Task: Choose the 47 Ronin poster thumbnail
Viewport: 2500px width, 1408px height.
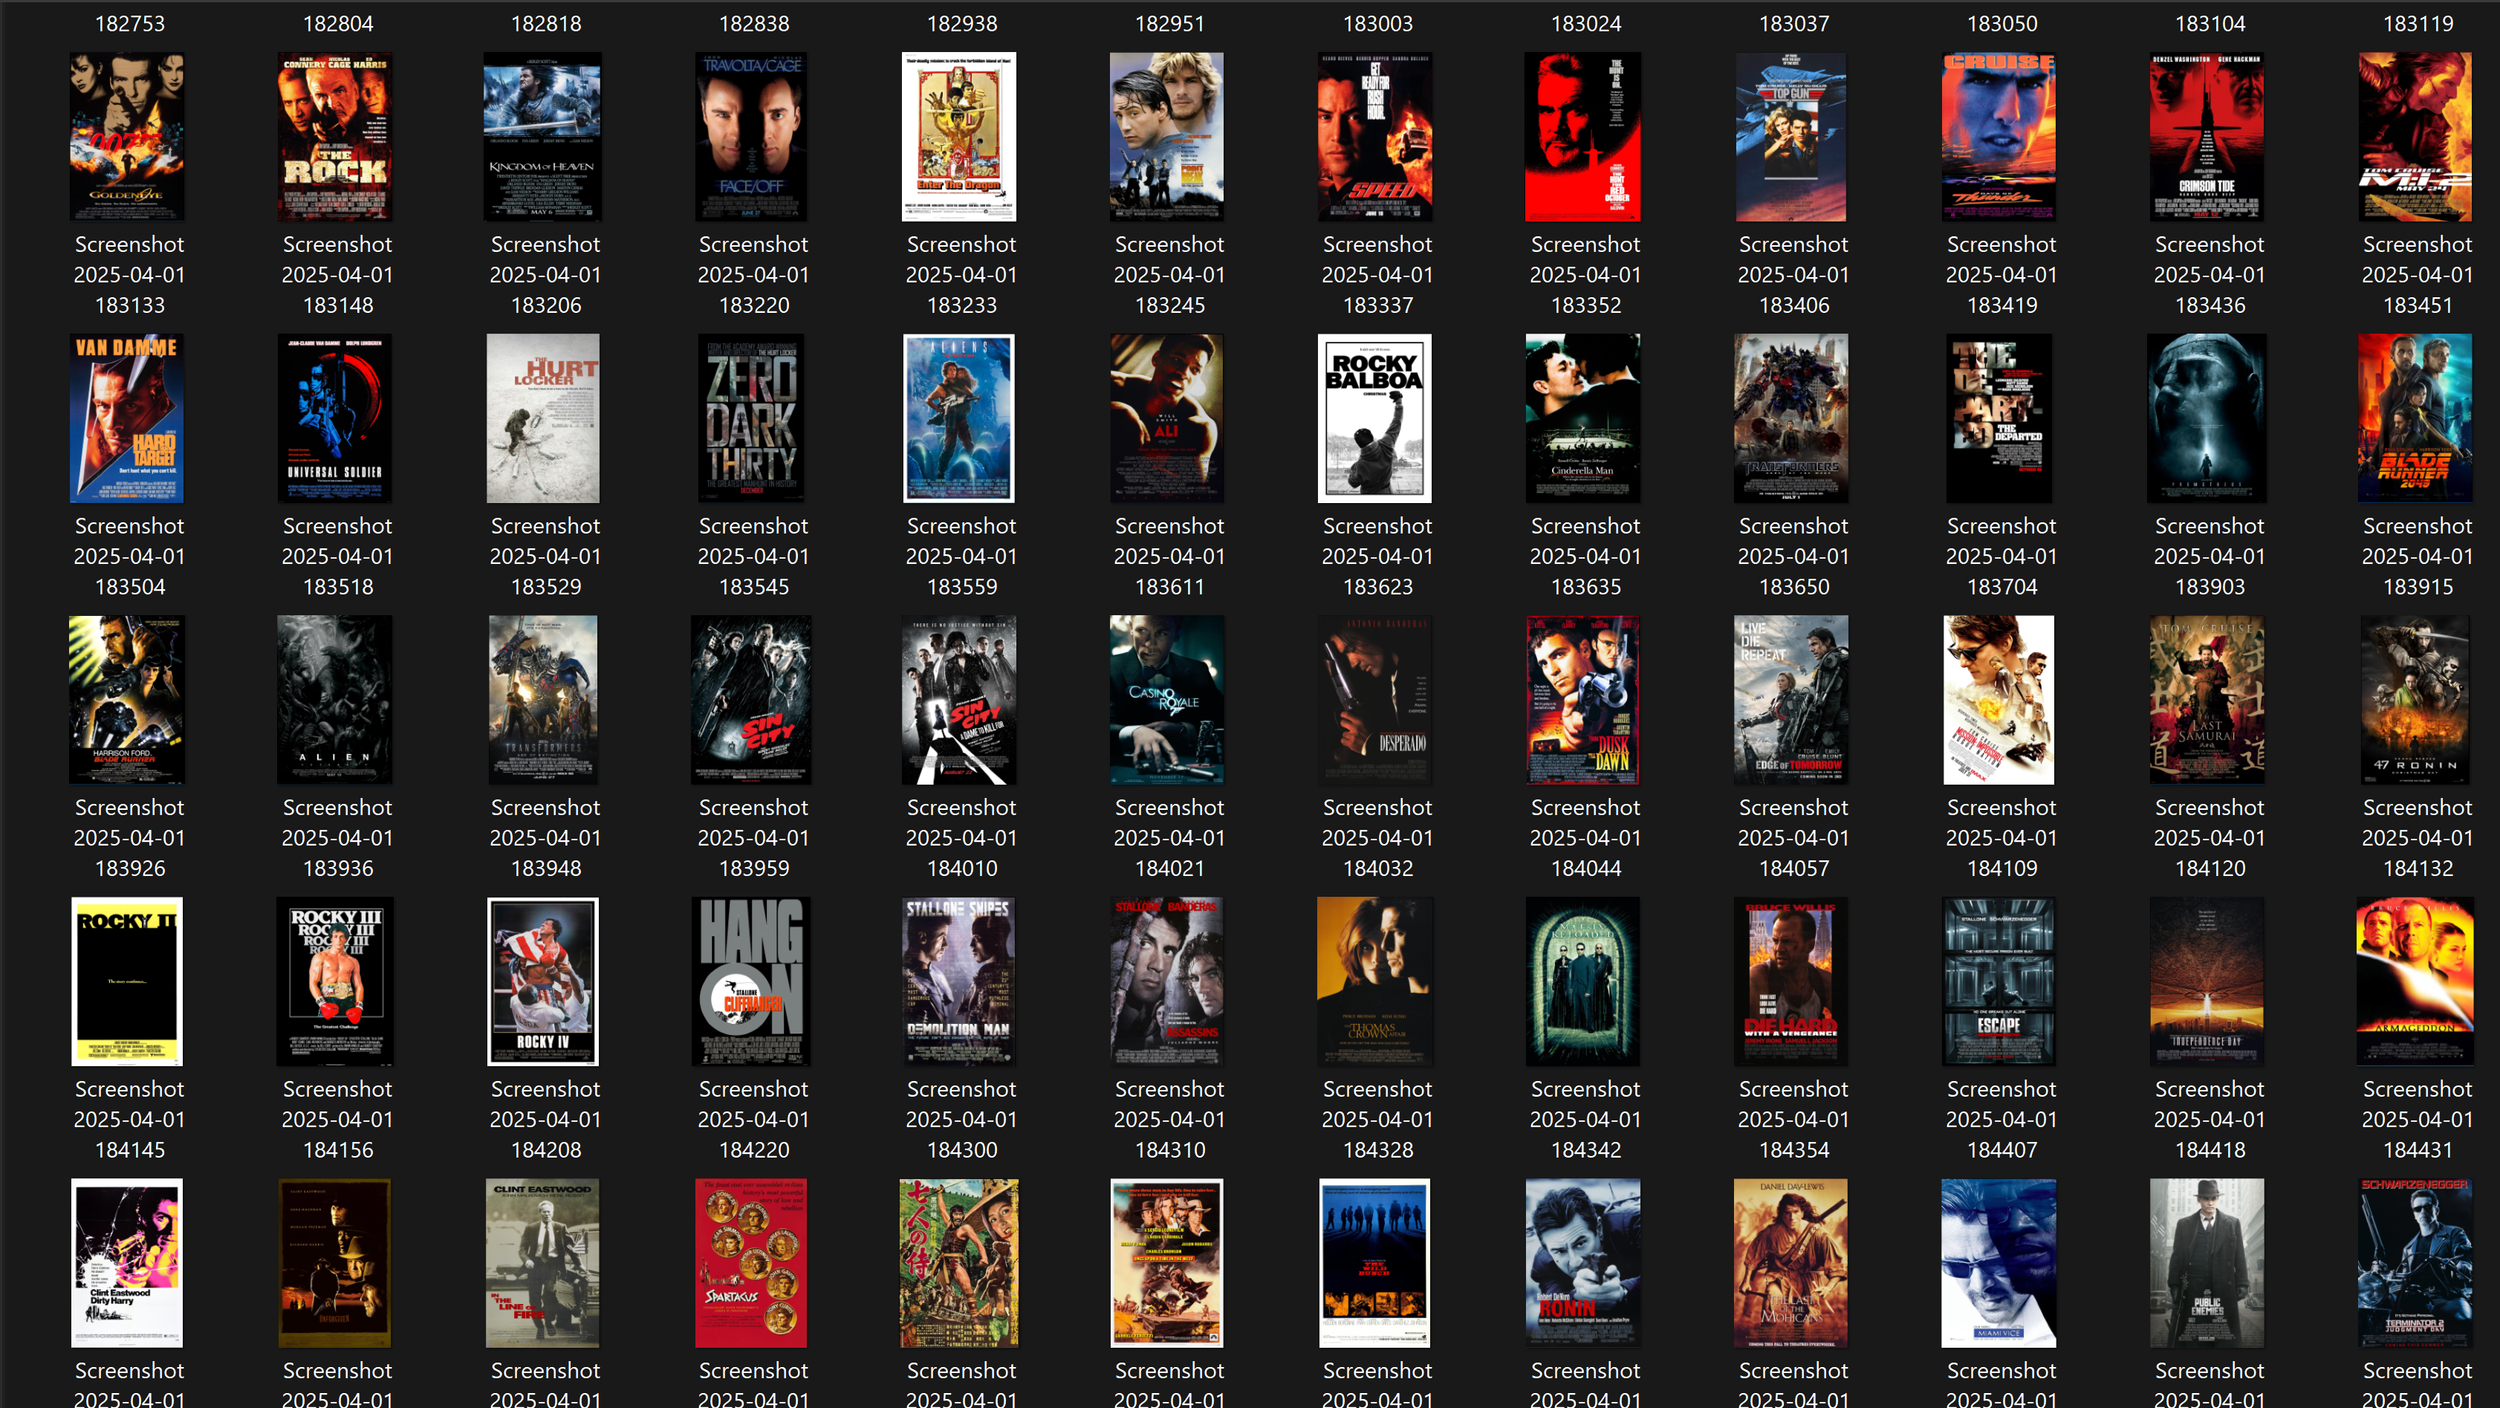Action: point(2415,700)
